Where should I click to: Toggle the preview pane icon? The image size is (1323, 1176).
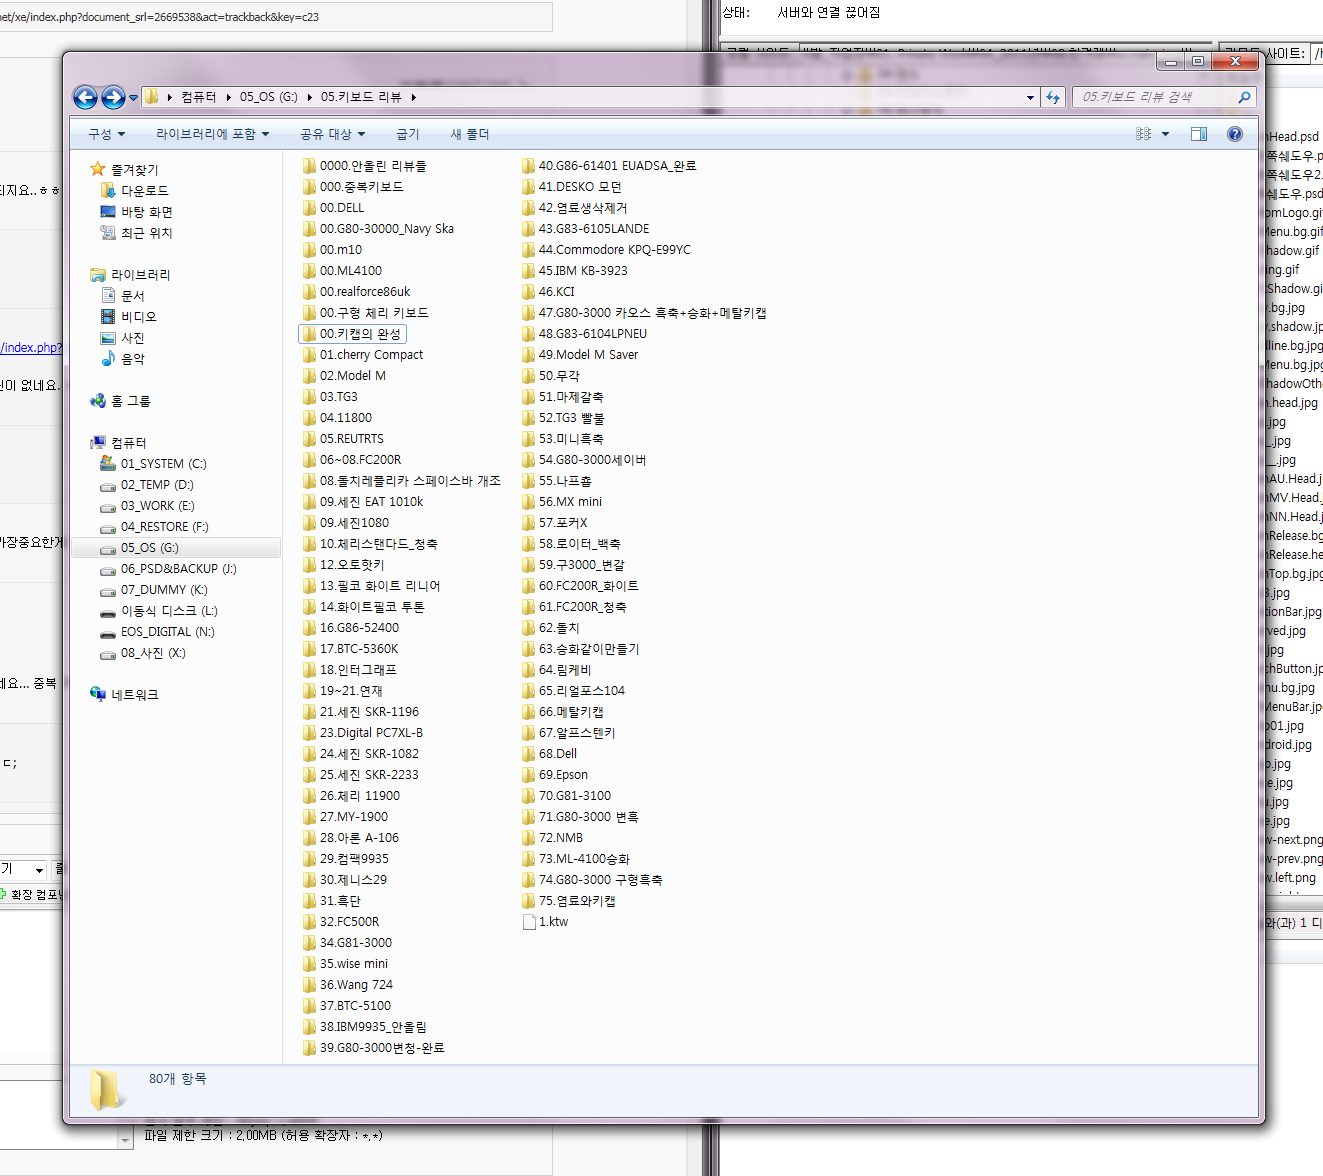(1199, 134)
